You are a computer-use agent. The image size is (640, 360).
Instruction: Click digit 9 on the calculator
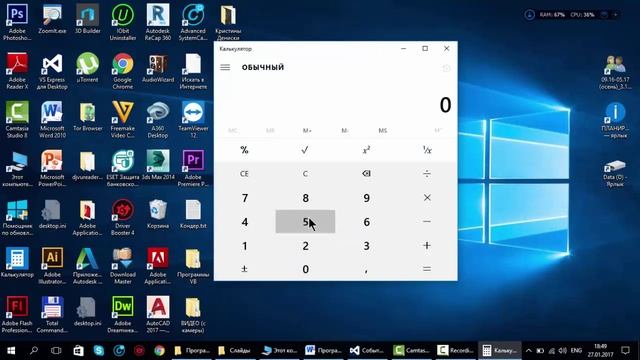click(x=366, y=198)
